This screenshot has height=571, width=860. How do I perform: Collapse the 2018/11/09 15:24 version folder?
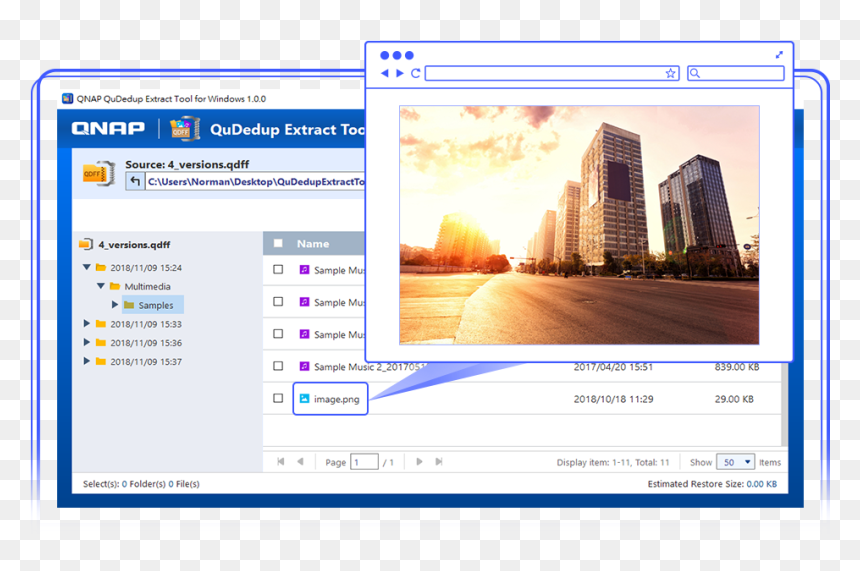click(x=87, y=268)
